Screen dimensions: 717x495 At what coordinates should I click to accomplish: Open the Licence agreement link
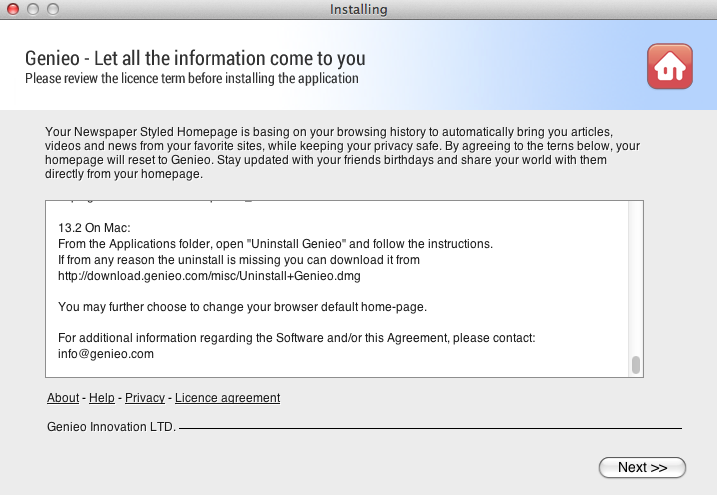click(x=227, y=398)
